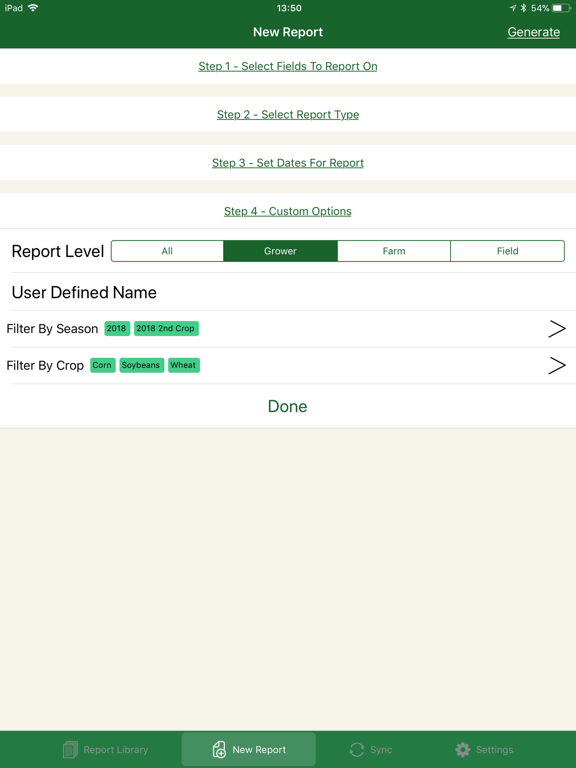
Task: Tap the battery indicator icon
Action: (x=561, y=8)
